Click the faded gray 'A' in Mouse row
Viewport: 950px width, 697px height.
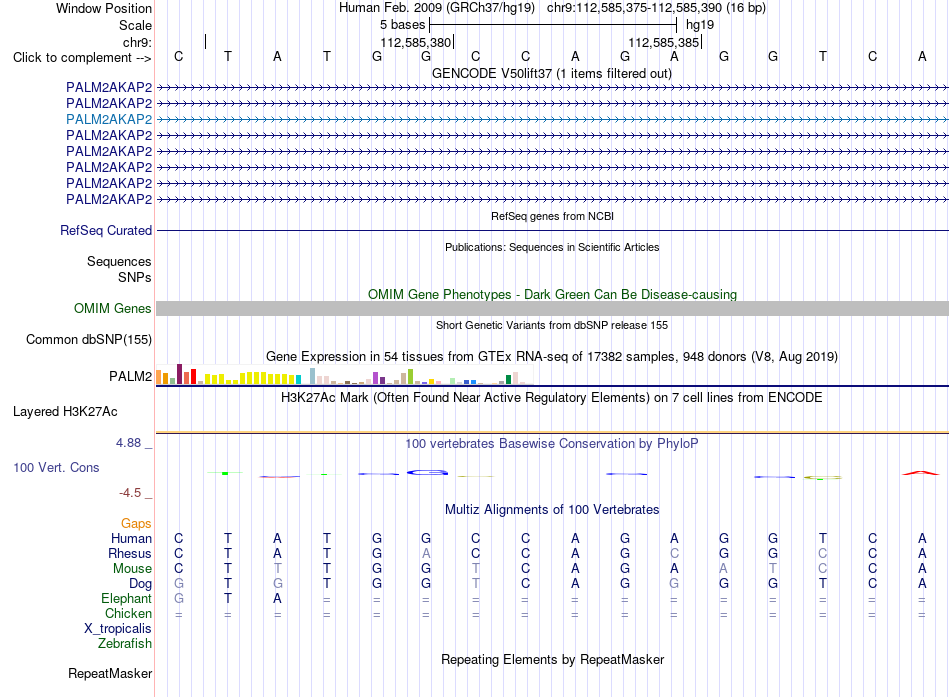point(723,569)
